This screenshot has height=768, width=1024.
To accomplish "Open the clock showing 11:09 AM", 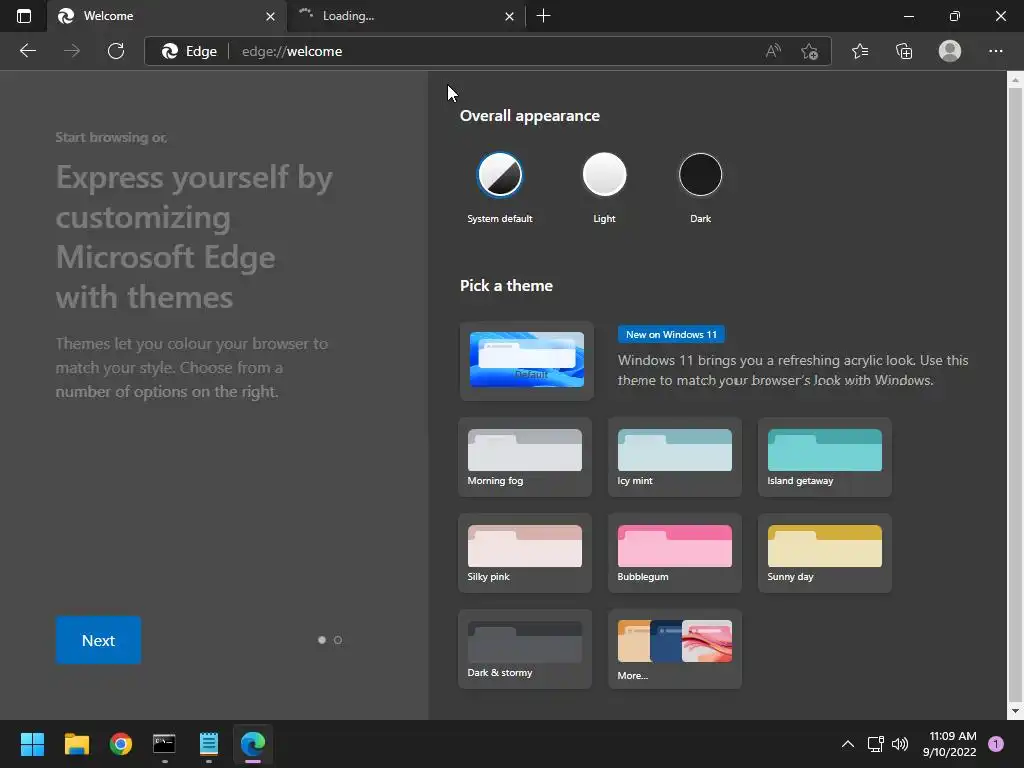I will pyautogui.click(x=950, y=744).
